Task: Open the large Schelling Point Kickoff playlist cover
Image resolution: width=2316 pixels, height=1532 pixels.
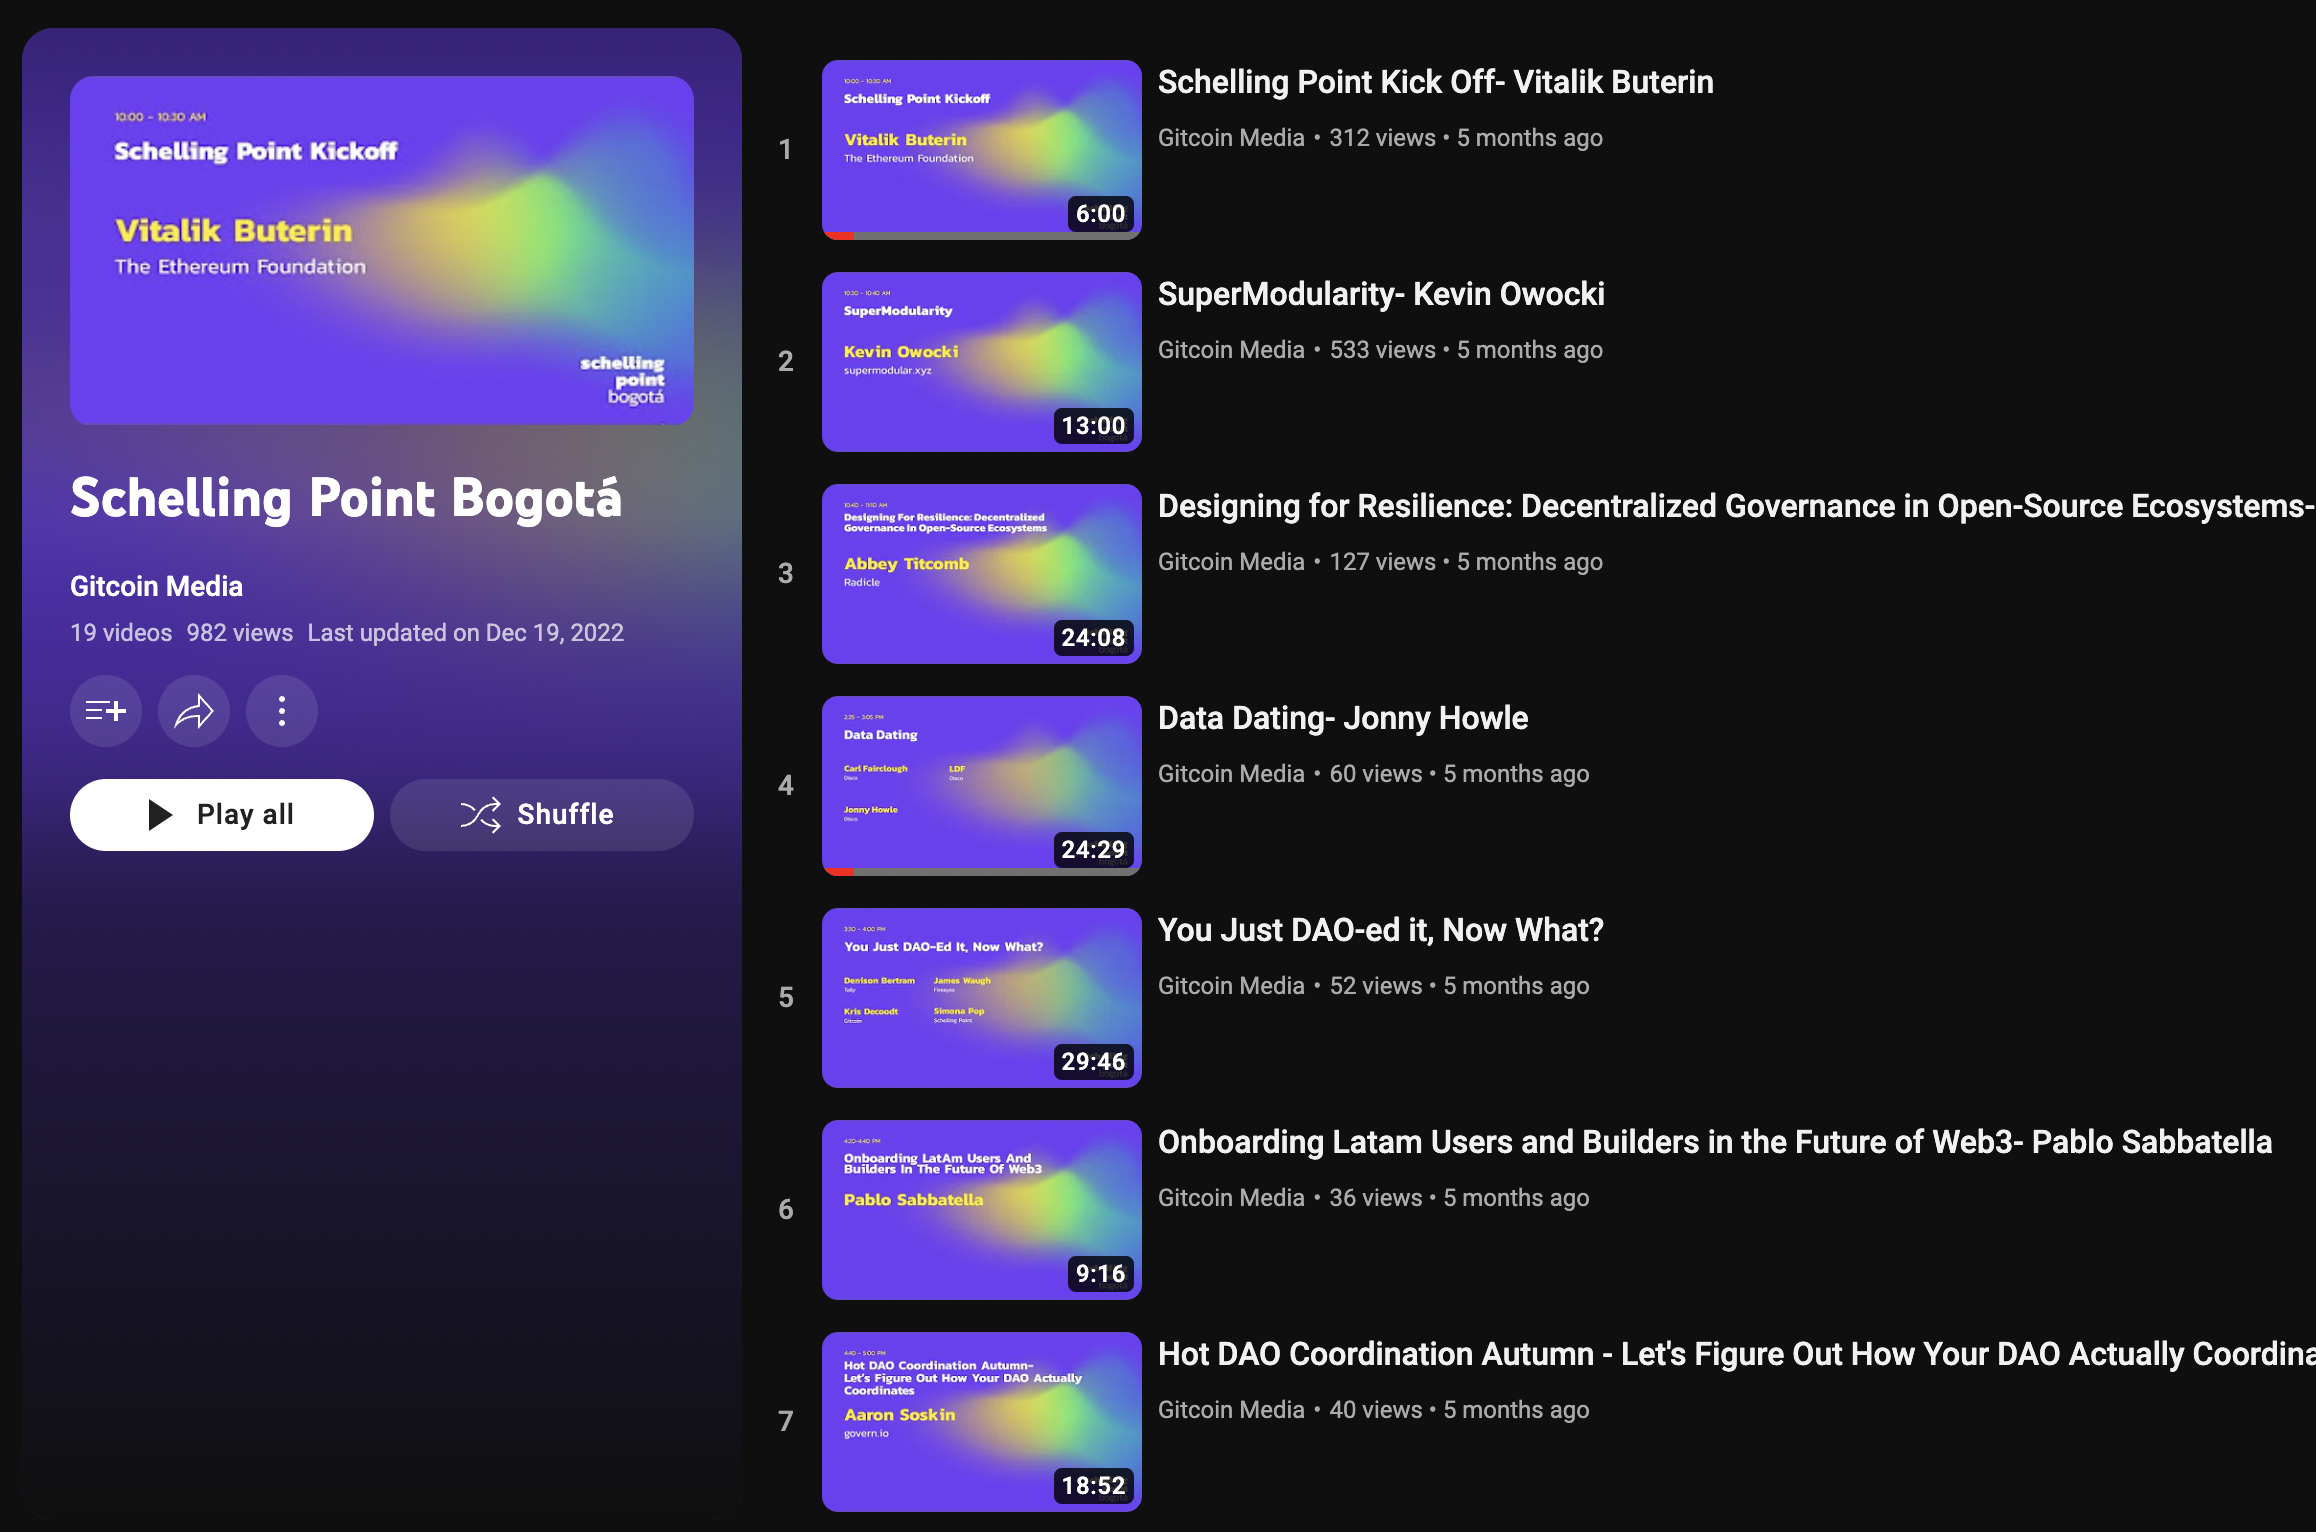Action: pos(382,251)
